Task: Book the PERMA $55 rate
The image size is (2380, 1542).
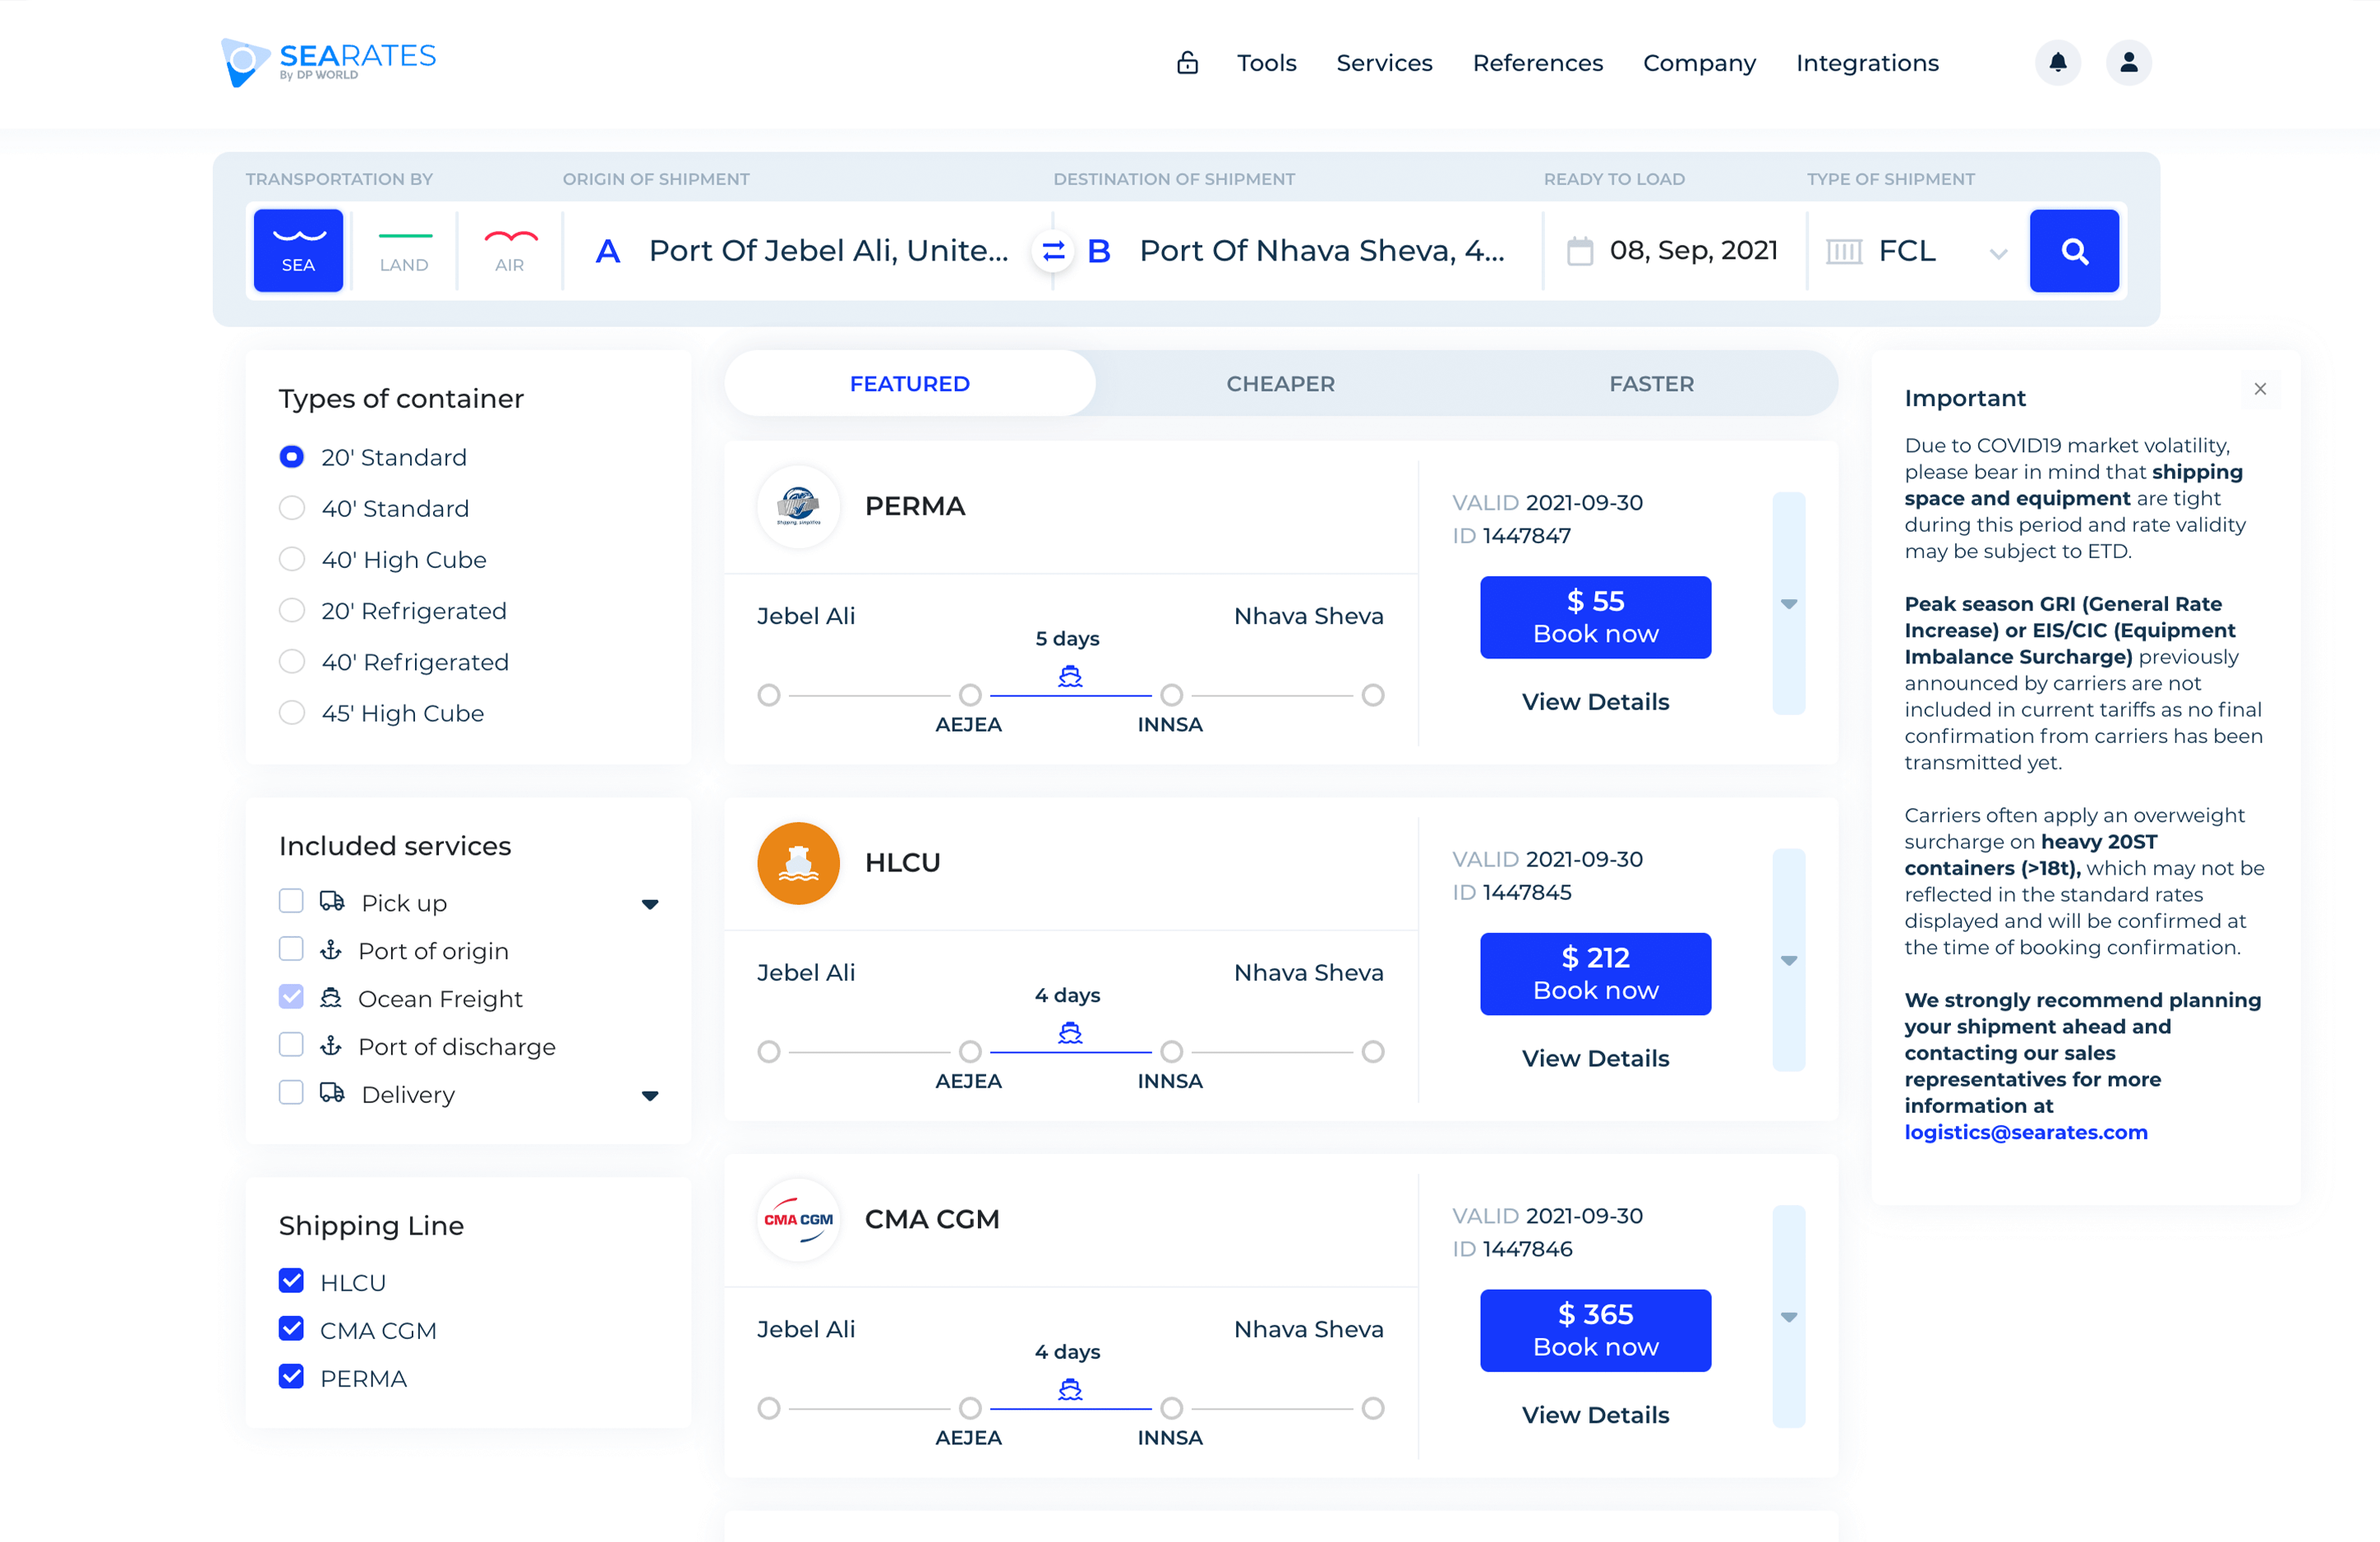Action: pos(1595,617)
